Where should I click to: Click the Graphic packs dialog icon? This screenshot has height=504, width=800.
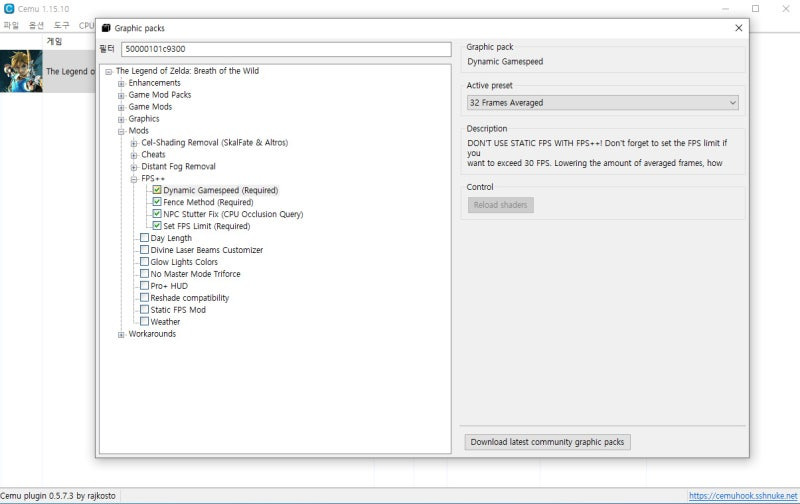(x=106, y=28)
